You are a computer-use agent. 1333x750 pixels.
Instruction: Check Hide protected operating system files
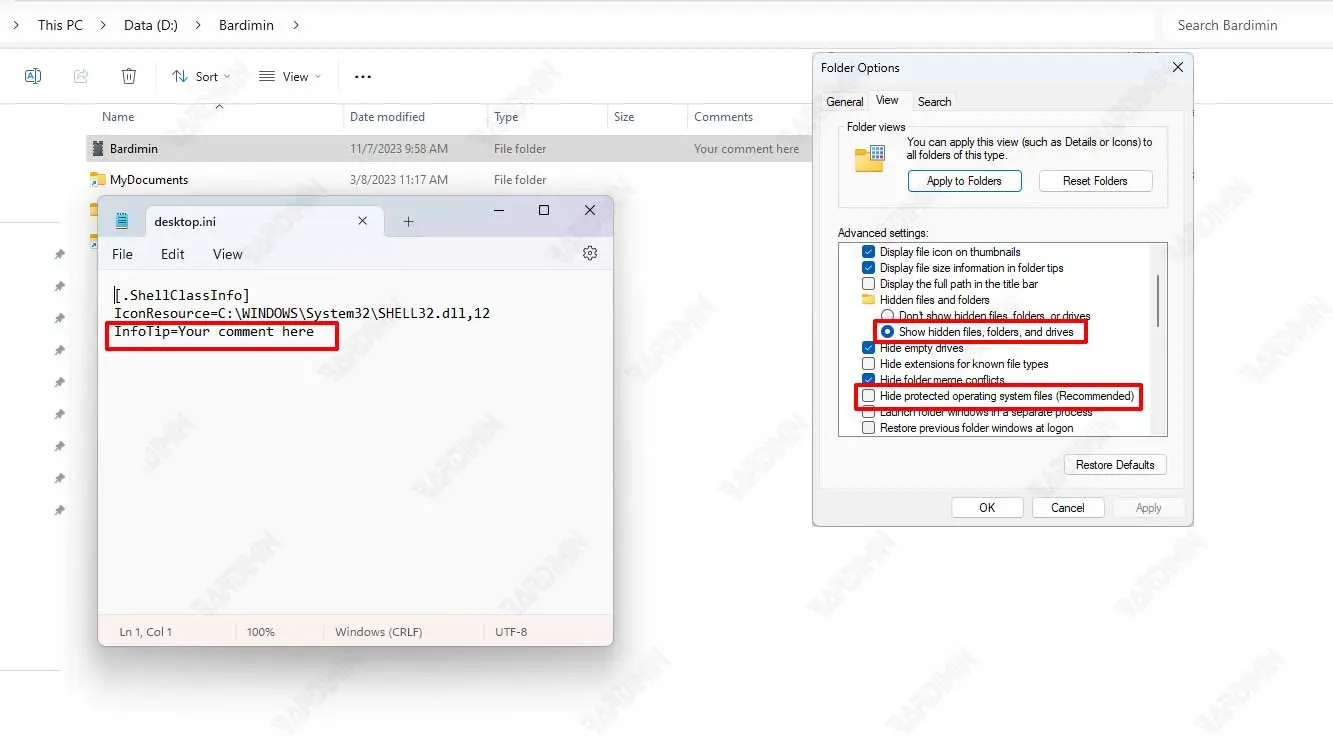(x=869, y=396)
